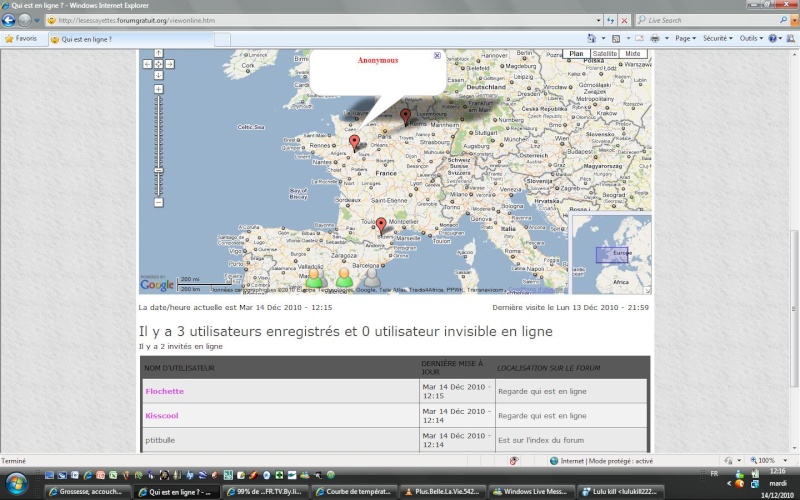Click the grey user figure on map
The height and width of the screenshot is (500, 800).
tap(371, 278)
